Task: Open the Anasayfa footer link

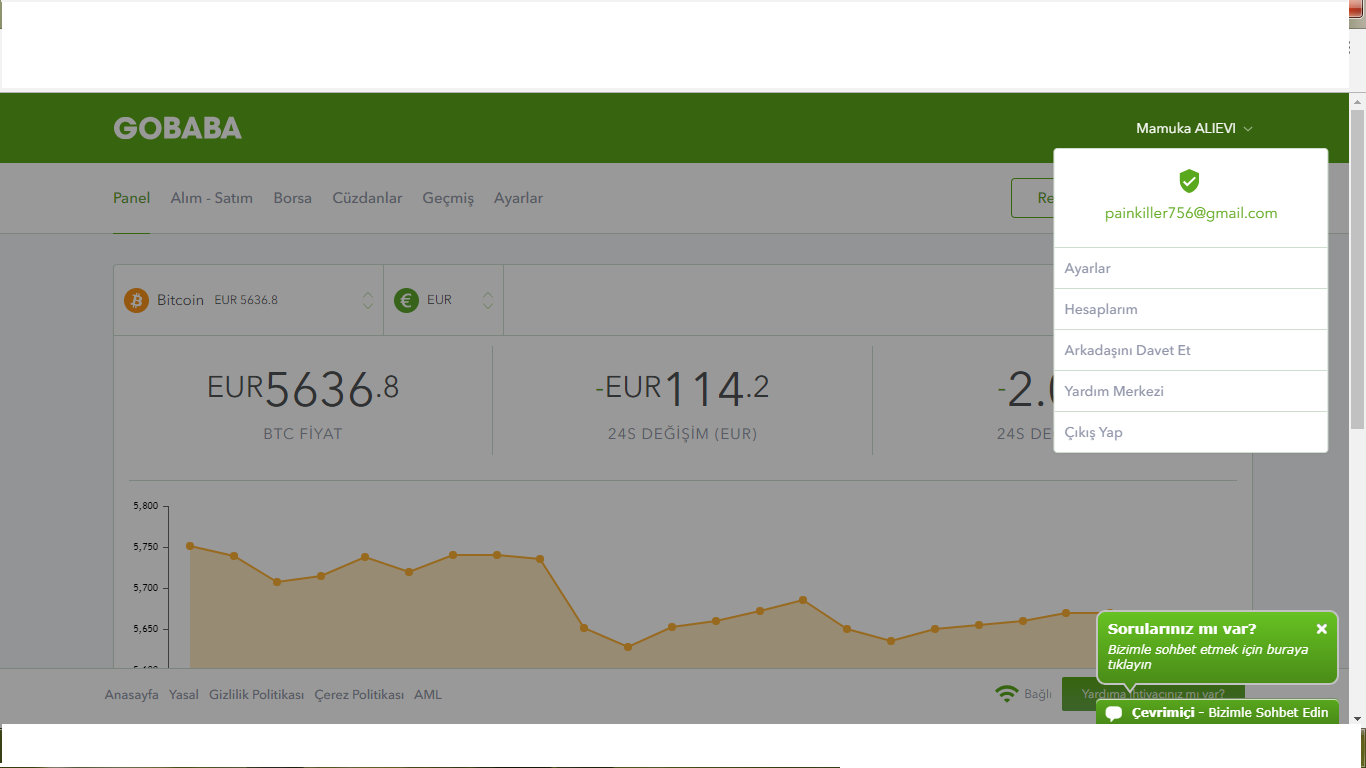Action: pos(132,694)
